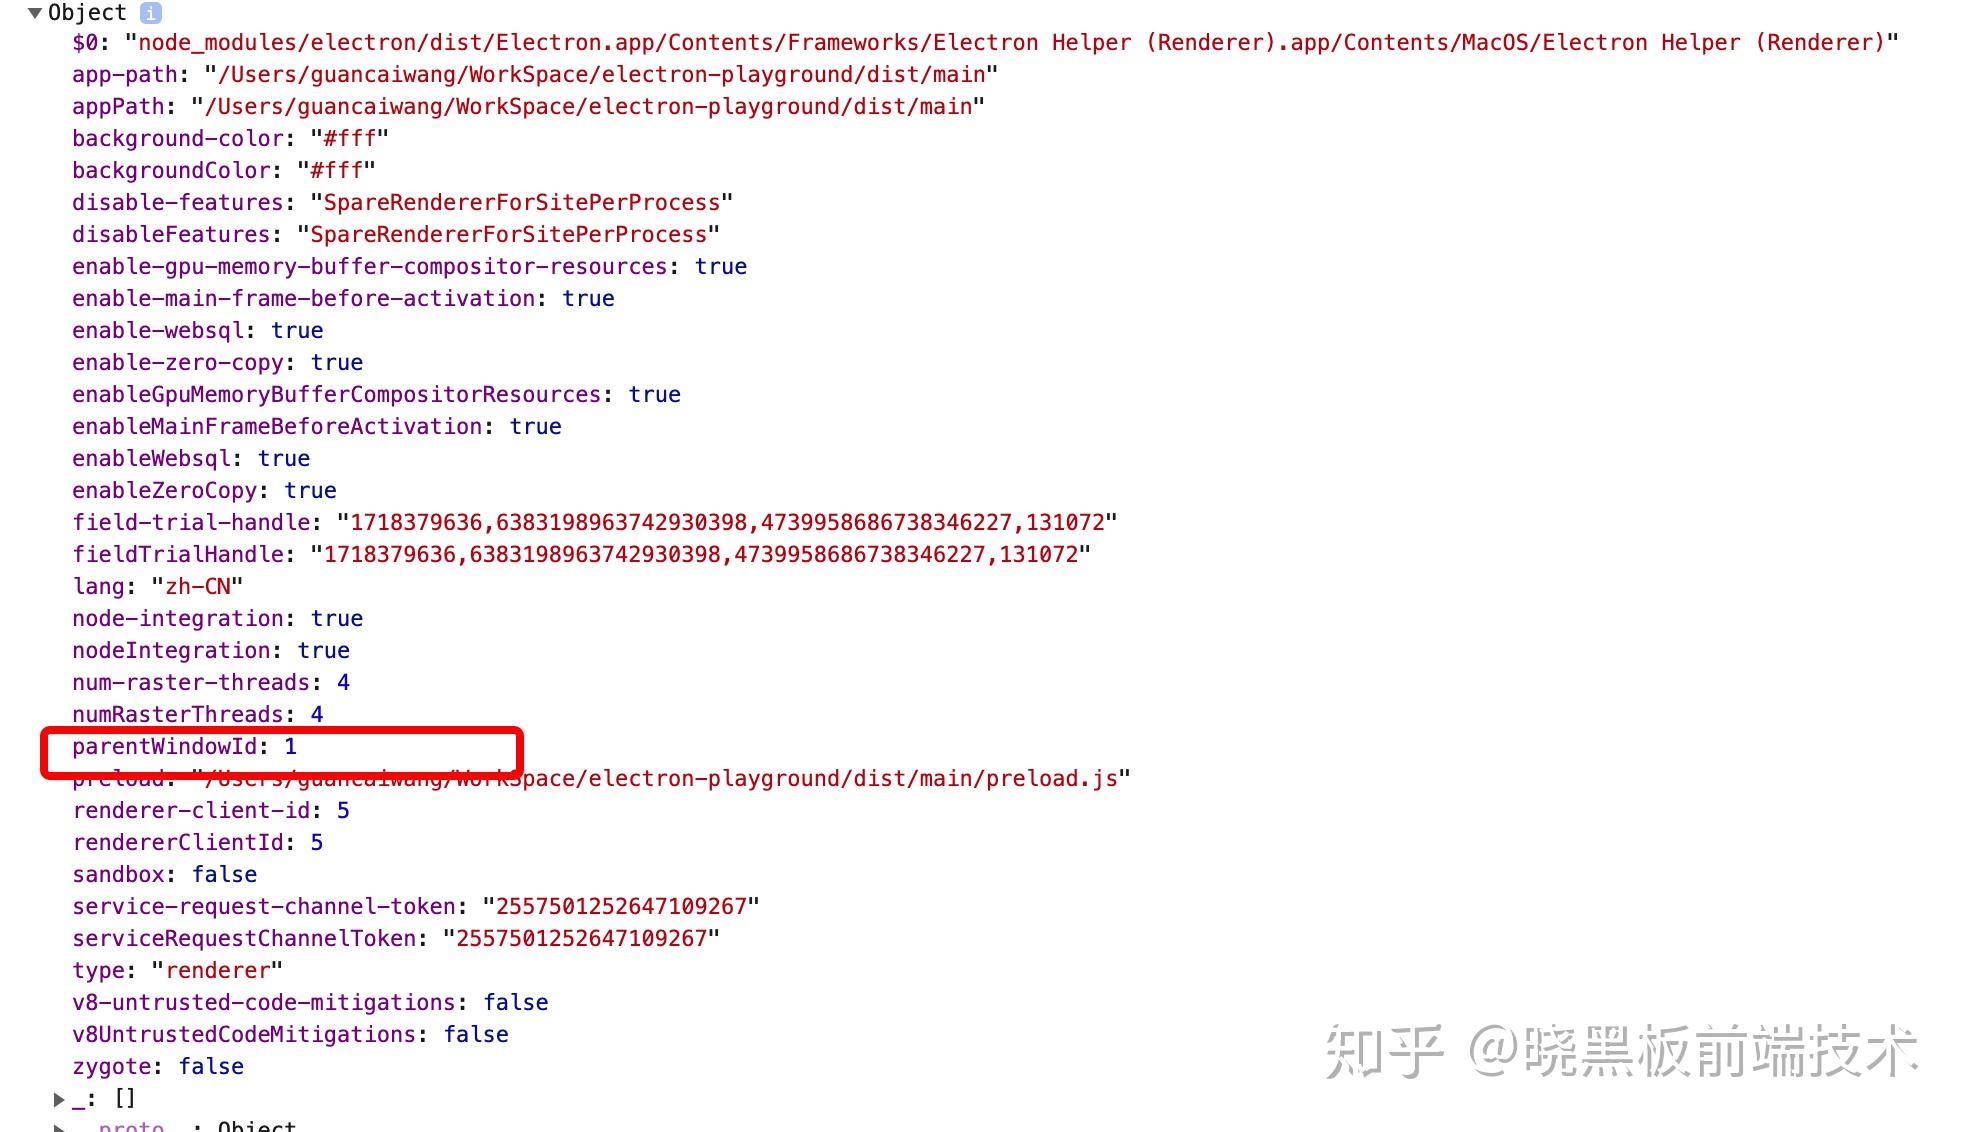
Task: Click the zygote false property
Action: [158, 1066]
